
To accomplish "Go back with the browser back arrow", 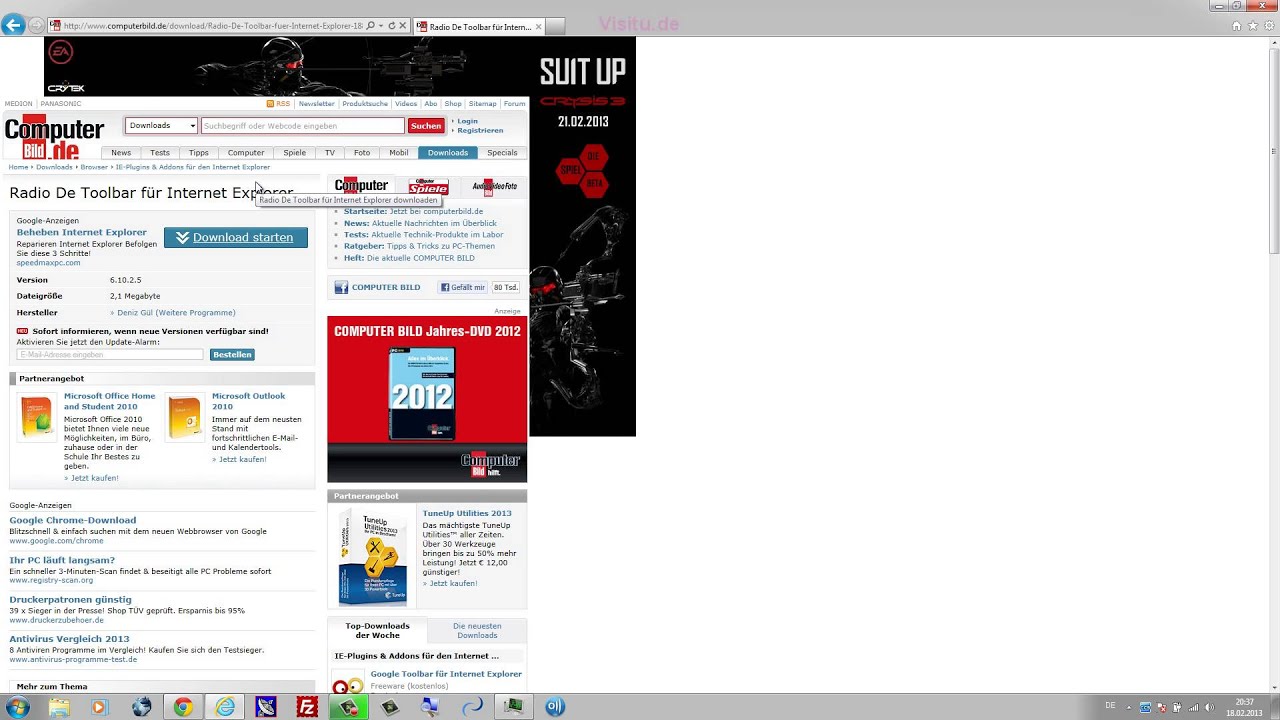I will pyautogui.click(x=13, y=25).
